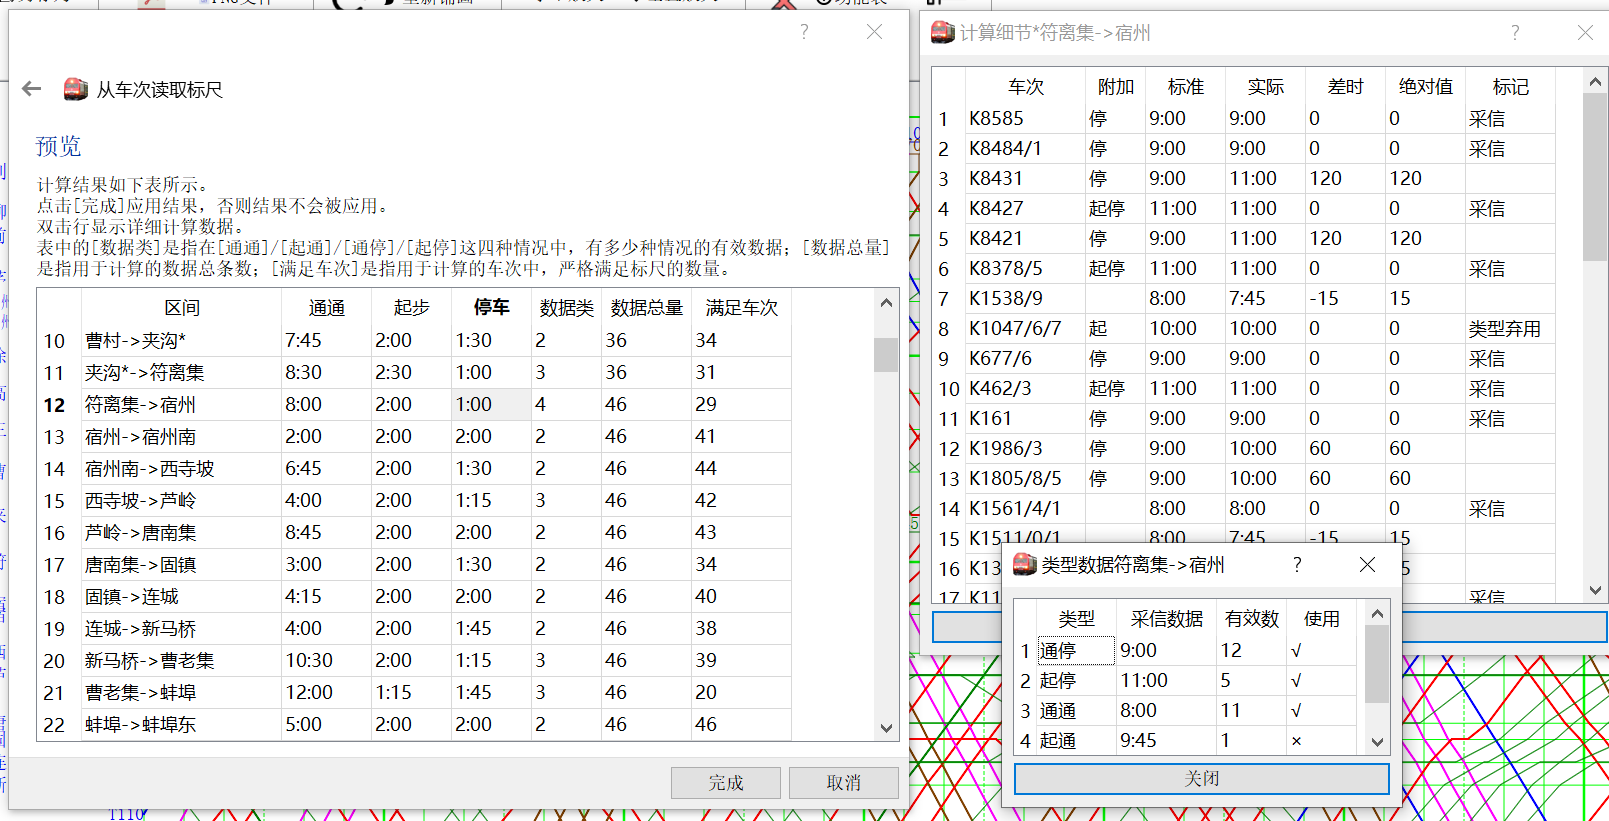Select row 符离集->宿州
The width and height of the screenshot is (1609, 821).
[x=415, y=404]
